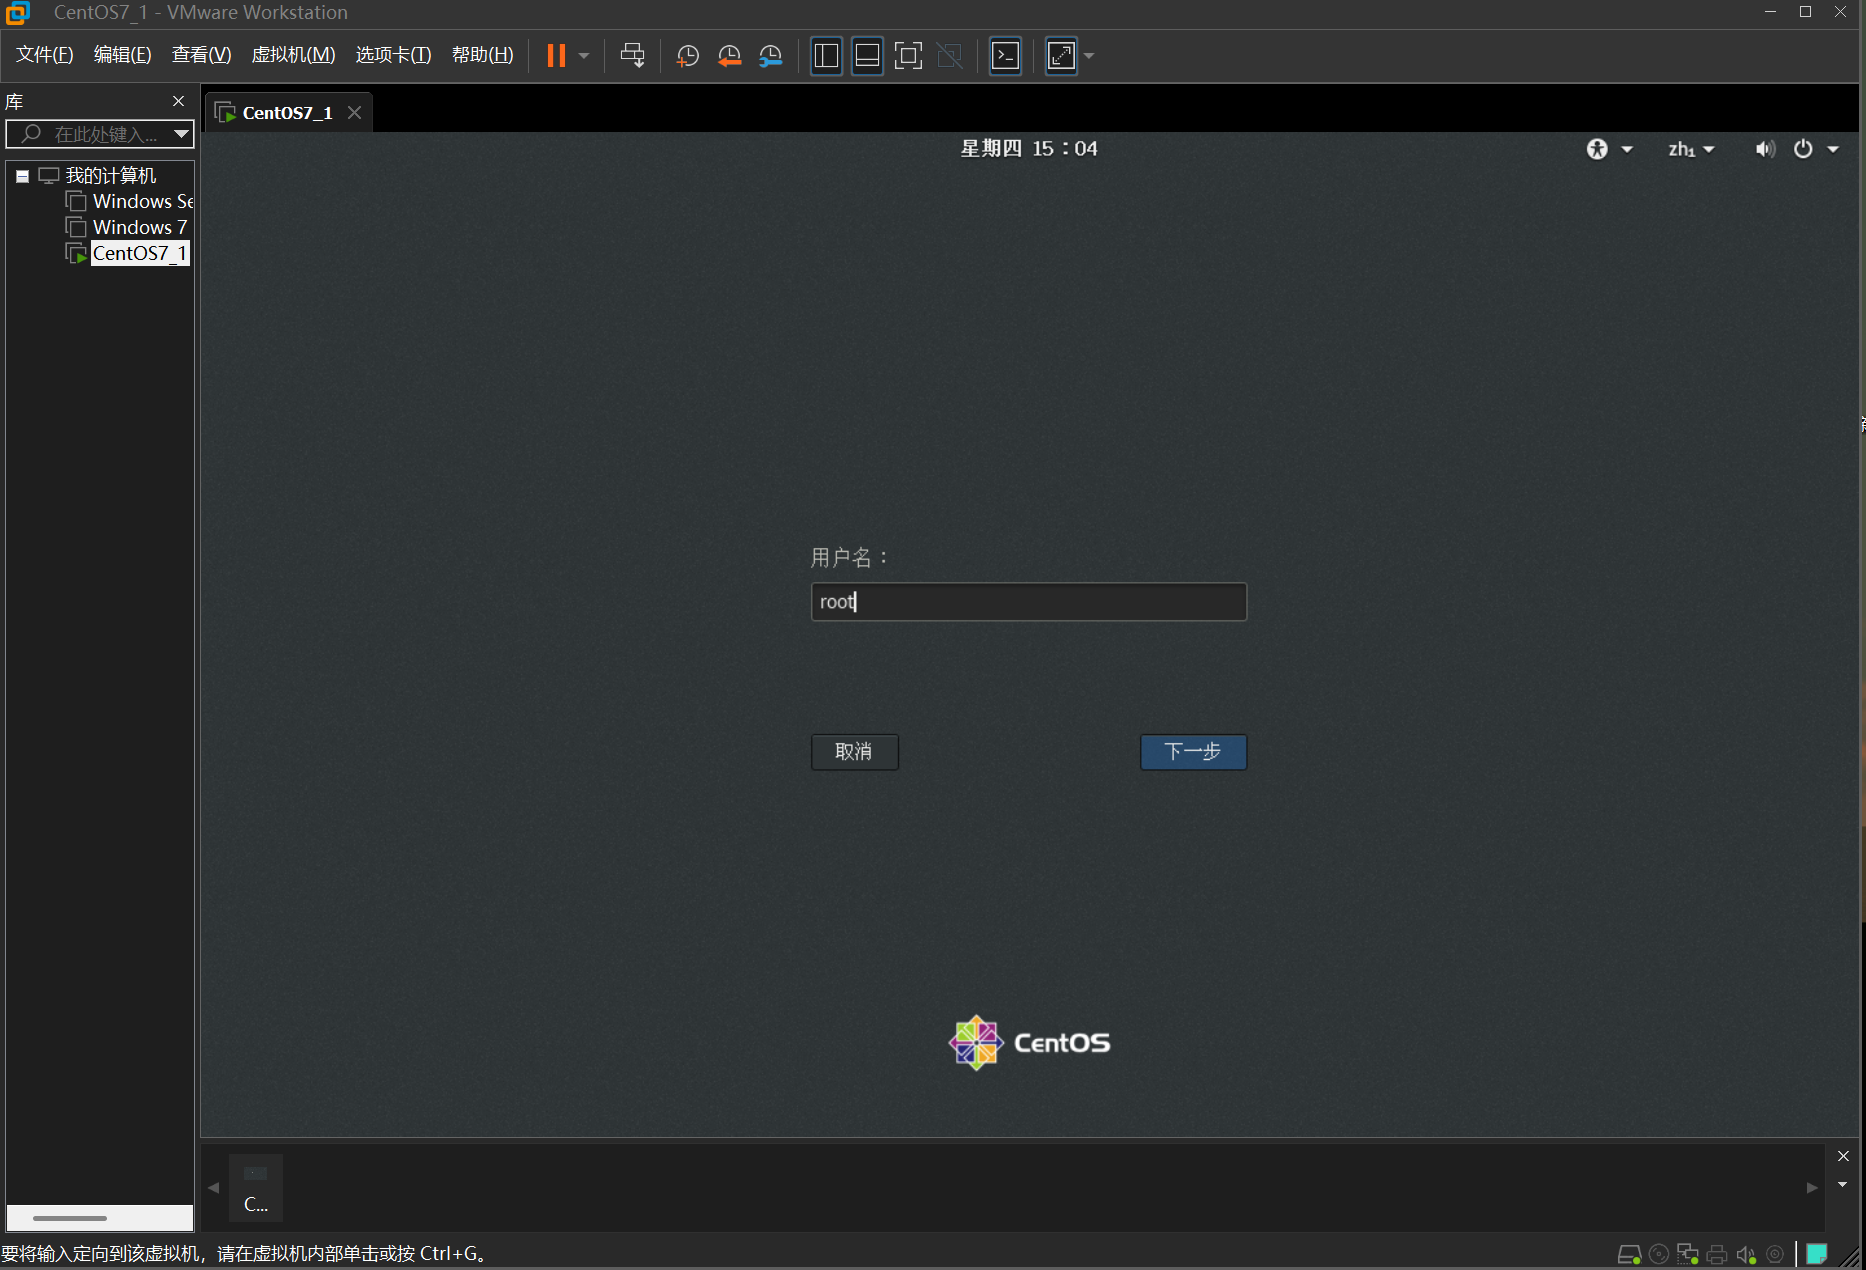Click the clock 星期四 15:04 in guest top bar
The height and width of the screenshot is (1270, 1866).
click(x=1029, y=149)
